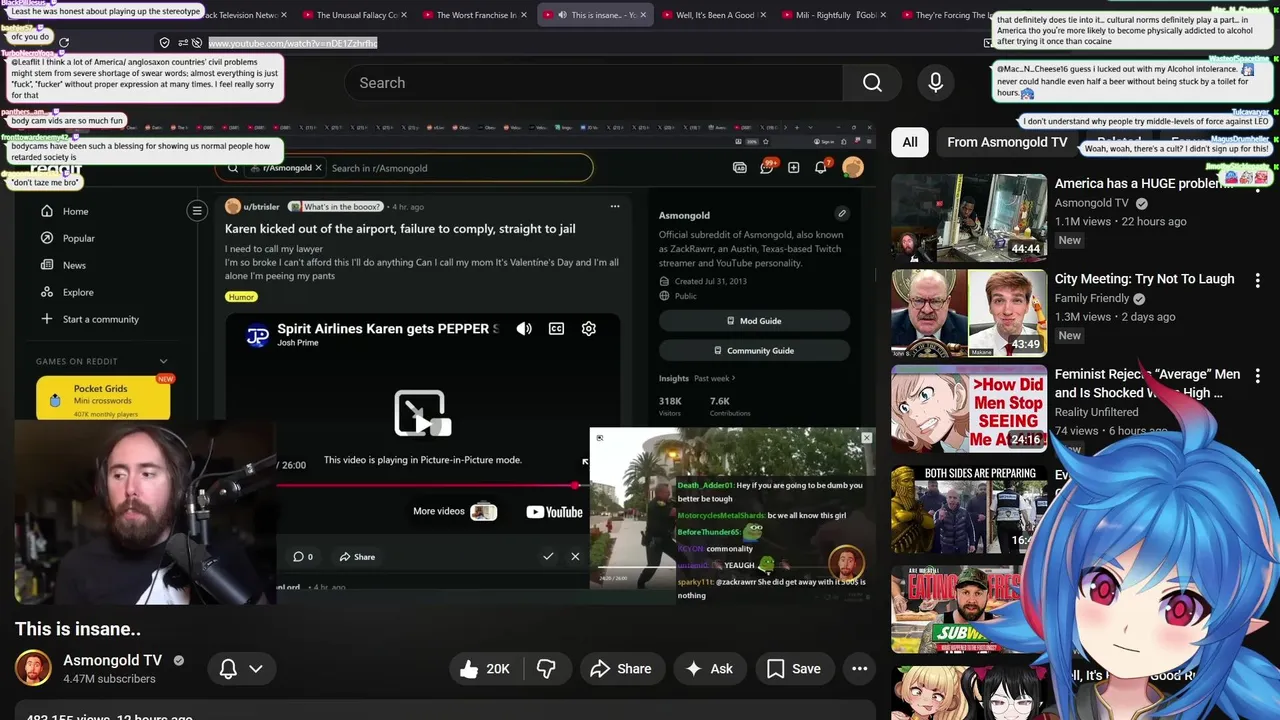Dislike the video with thumbs-down icon
This screenshot has width=1280, height=720.
click(546, 669)
